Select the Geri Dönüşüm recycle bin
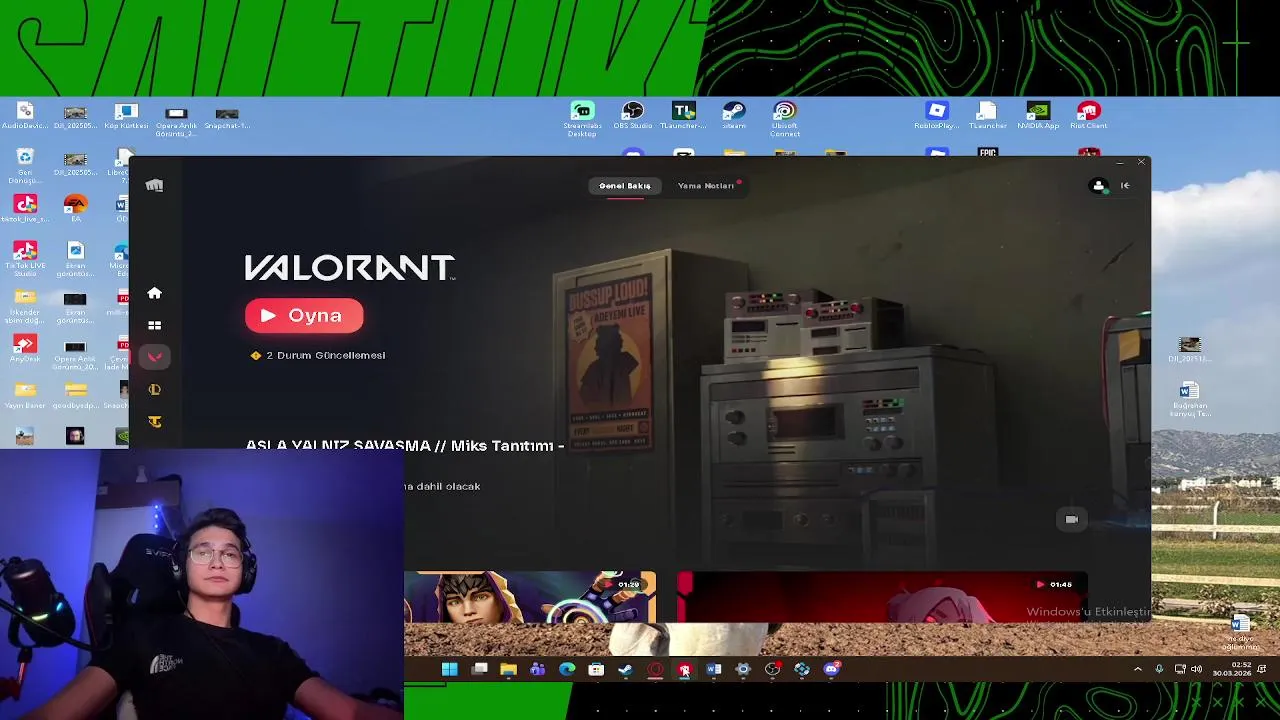1280x720 pixels. (25, 165)
